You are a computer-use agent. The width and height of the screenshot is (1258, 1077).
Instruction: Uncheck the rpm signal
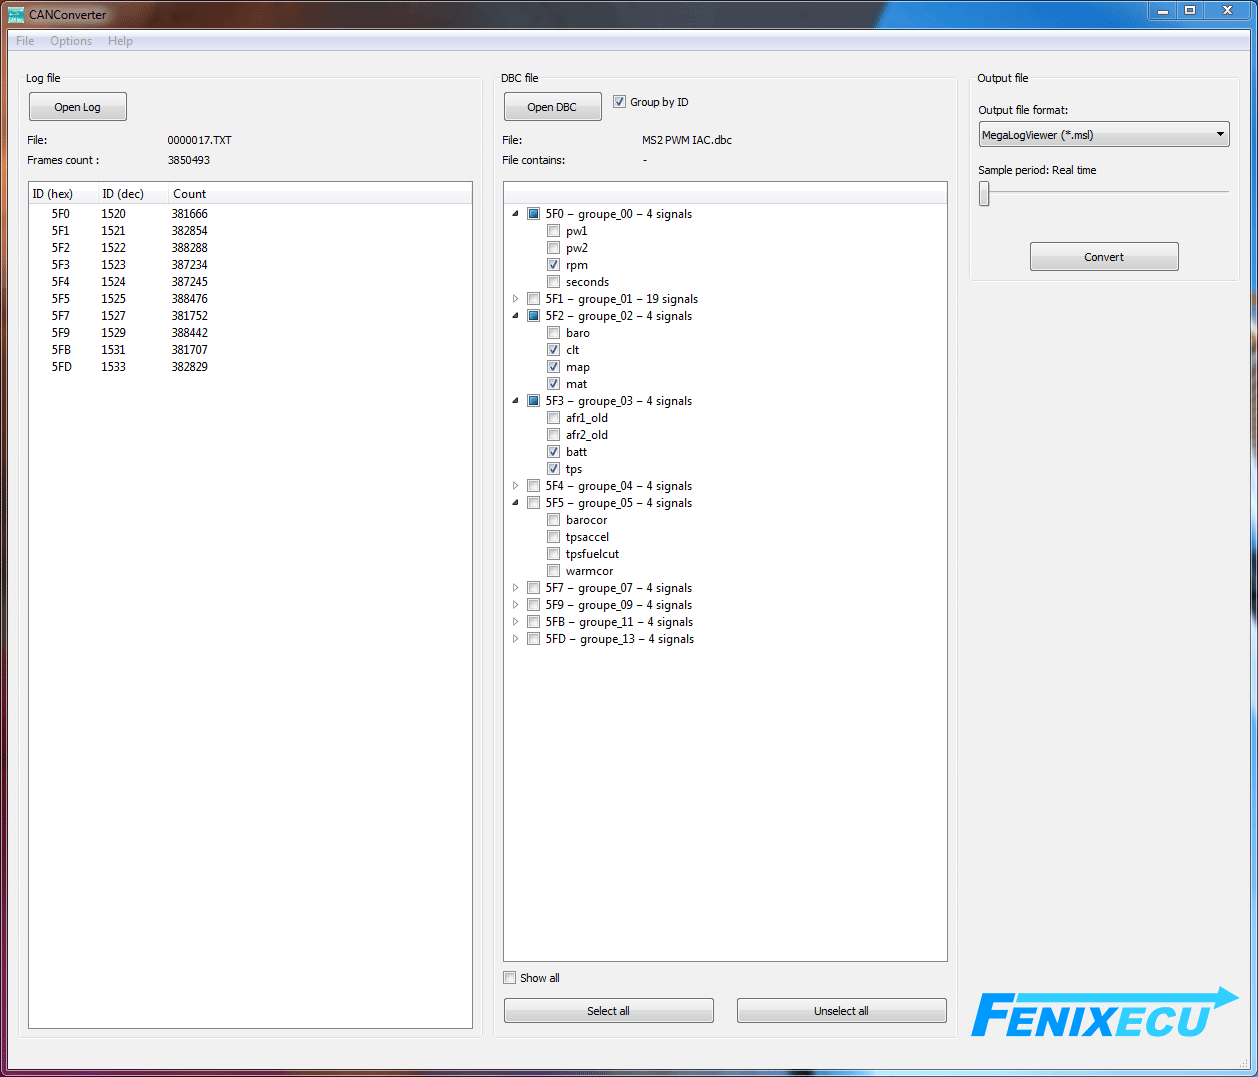[x=553, y=265]
